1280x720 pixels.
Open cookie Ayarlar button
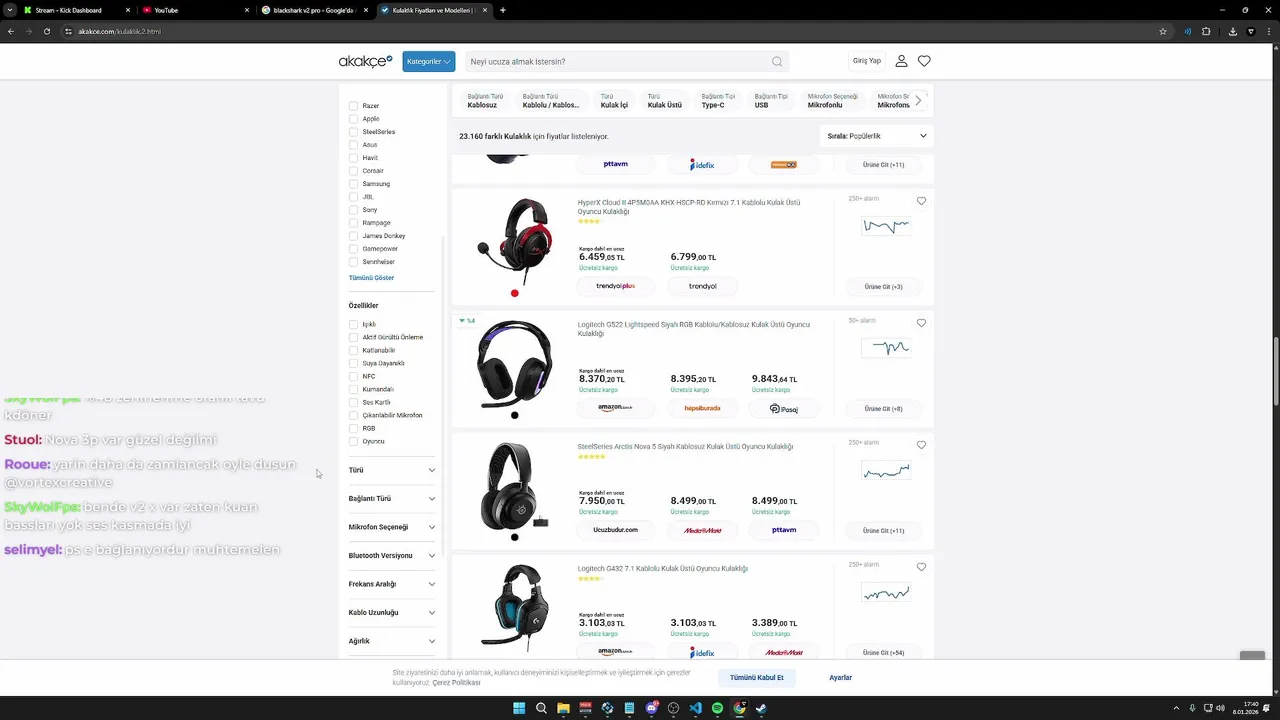[x=841, y=677]
